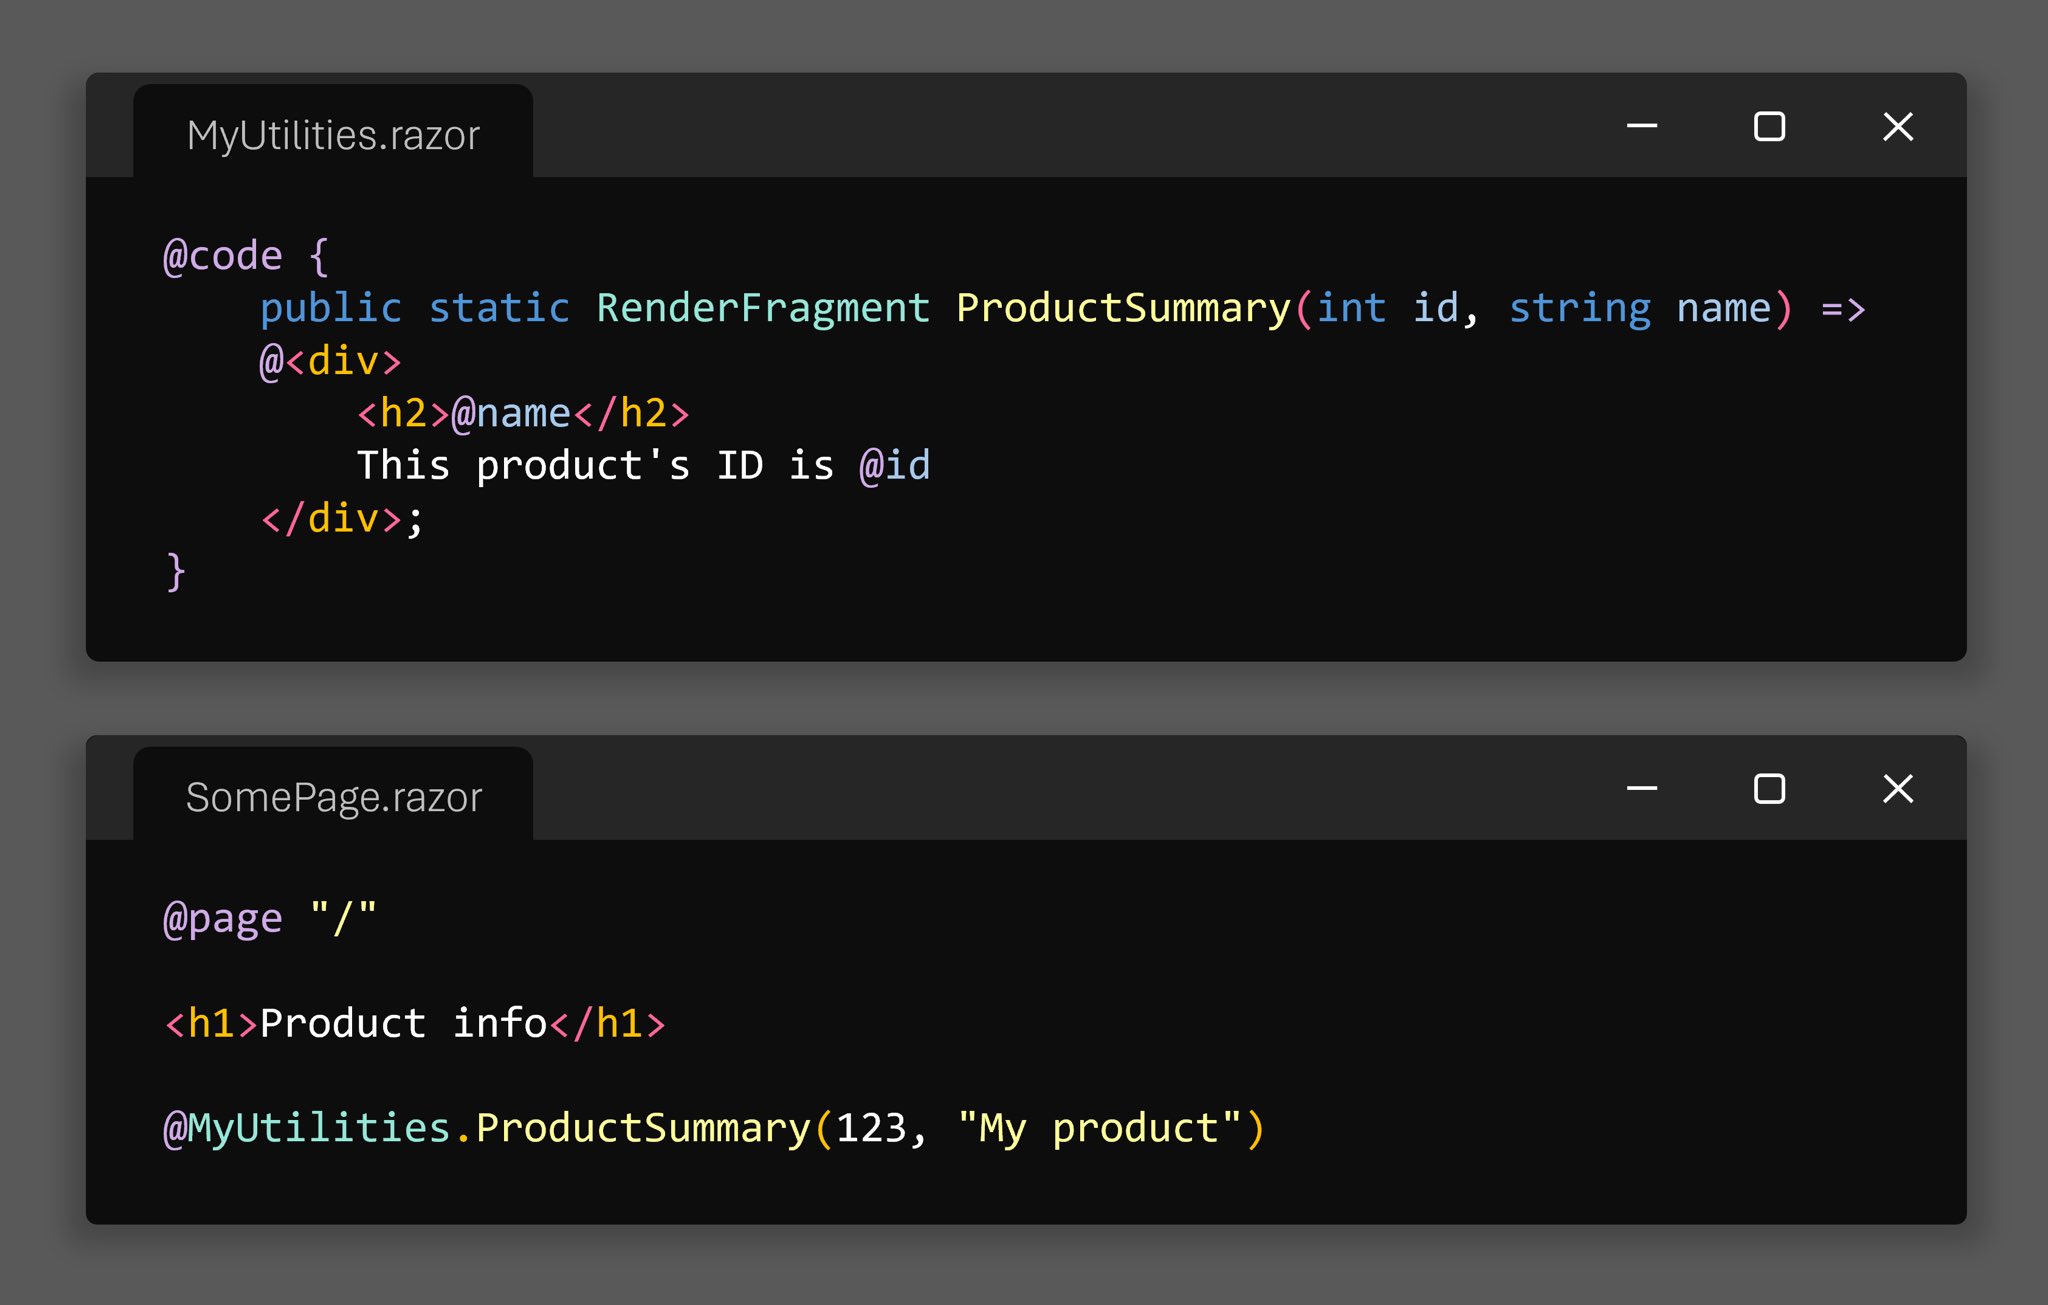Click the @MyUtilities class reference
This screenshot has height=1305, width=2048.
click(x=307, y=1128)
